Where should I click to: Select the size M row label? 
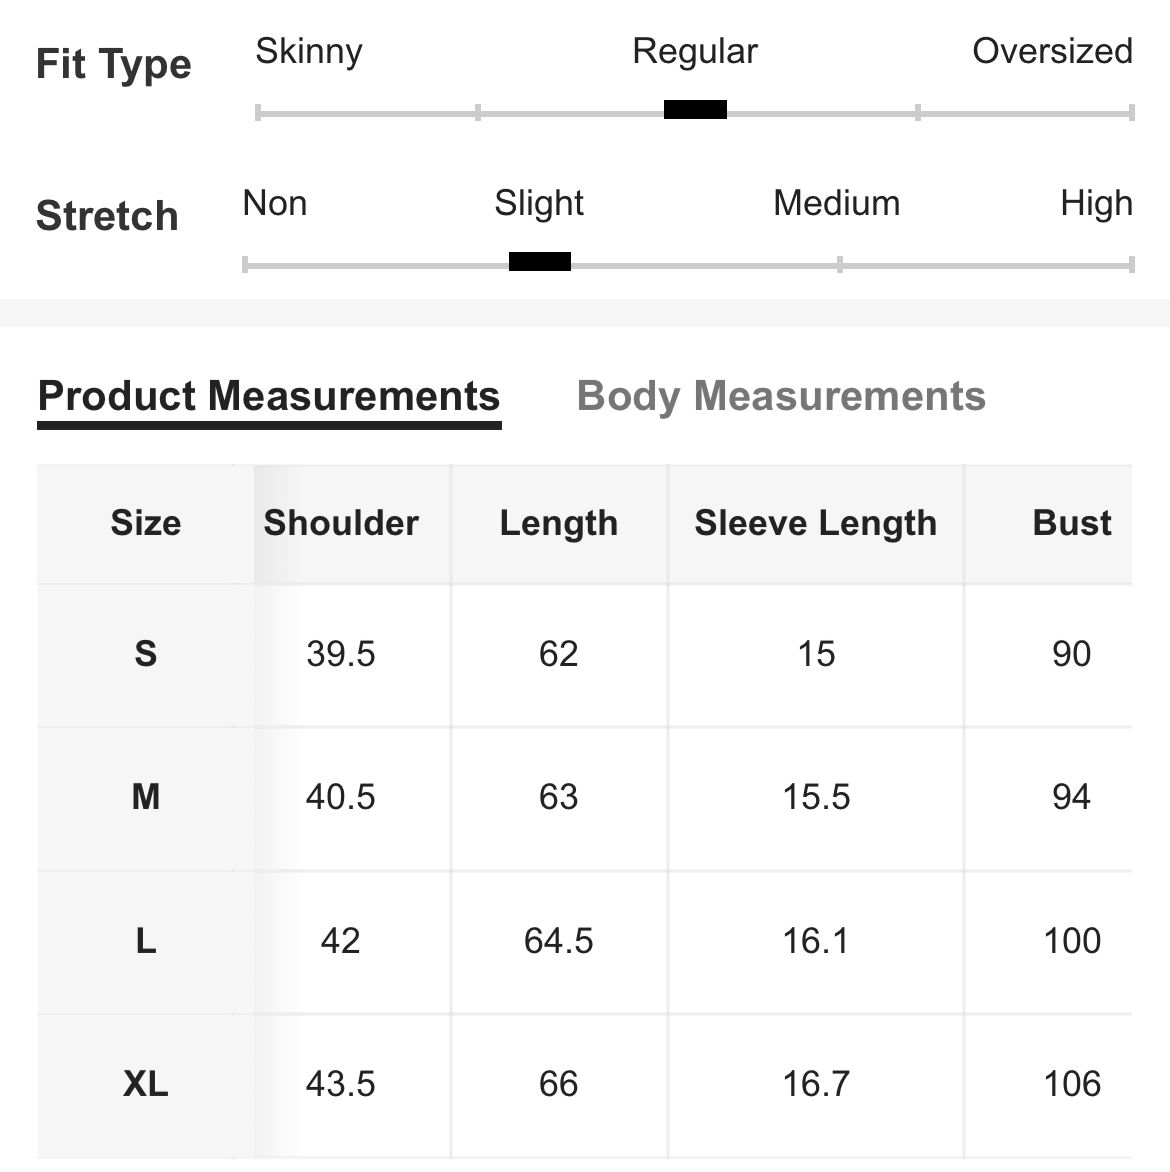tap(146, 797)
